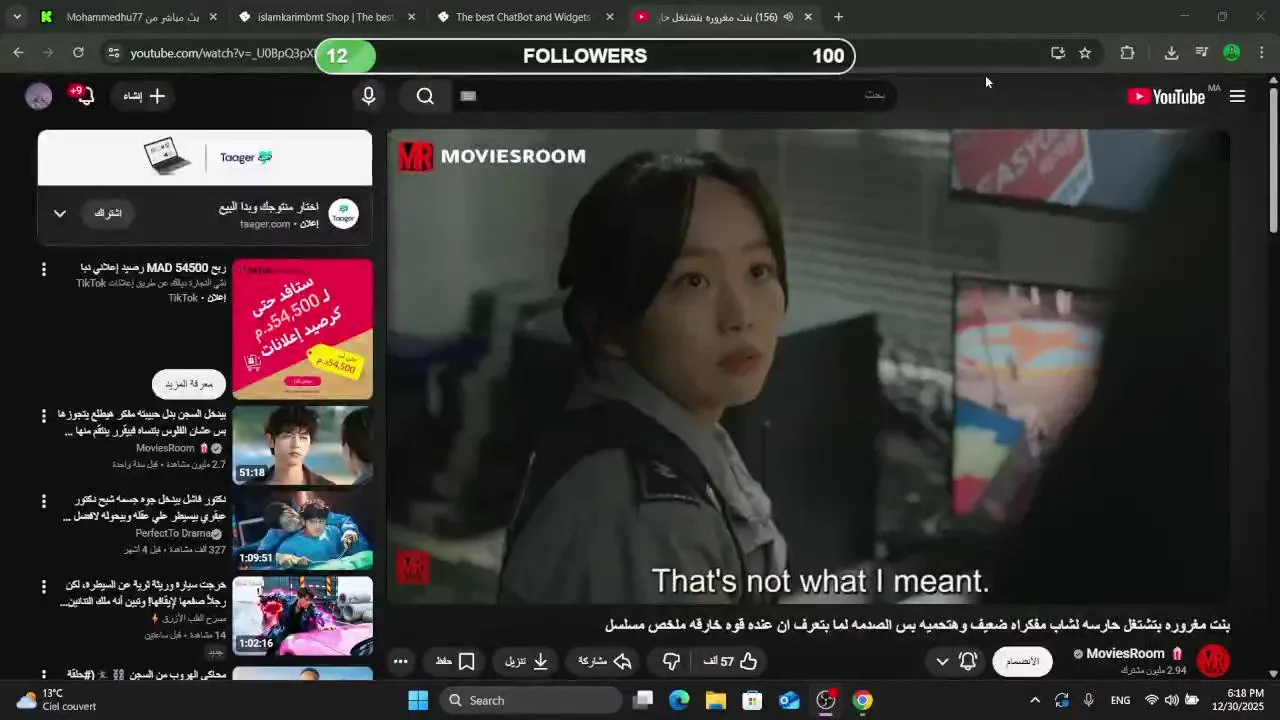Close The best ChatBot and Widgets tab

(x=610, y=17)
